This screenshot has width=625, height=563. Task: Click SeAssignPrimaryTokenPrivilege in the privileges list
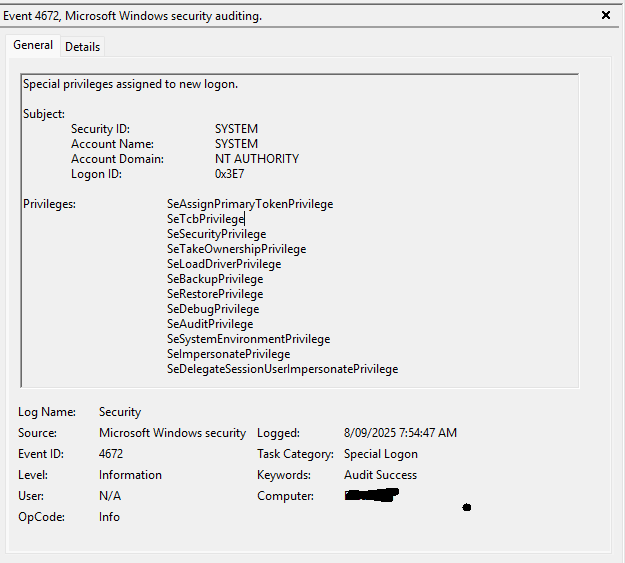pos(250,204)
